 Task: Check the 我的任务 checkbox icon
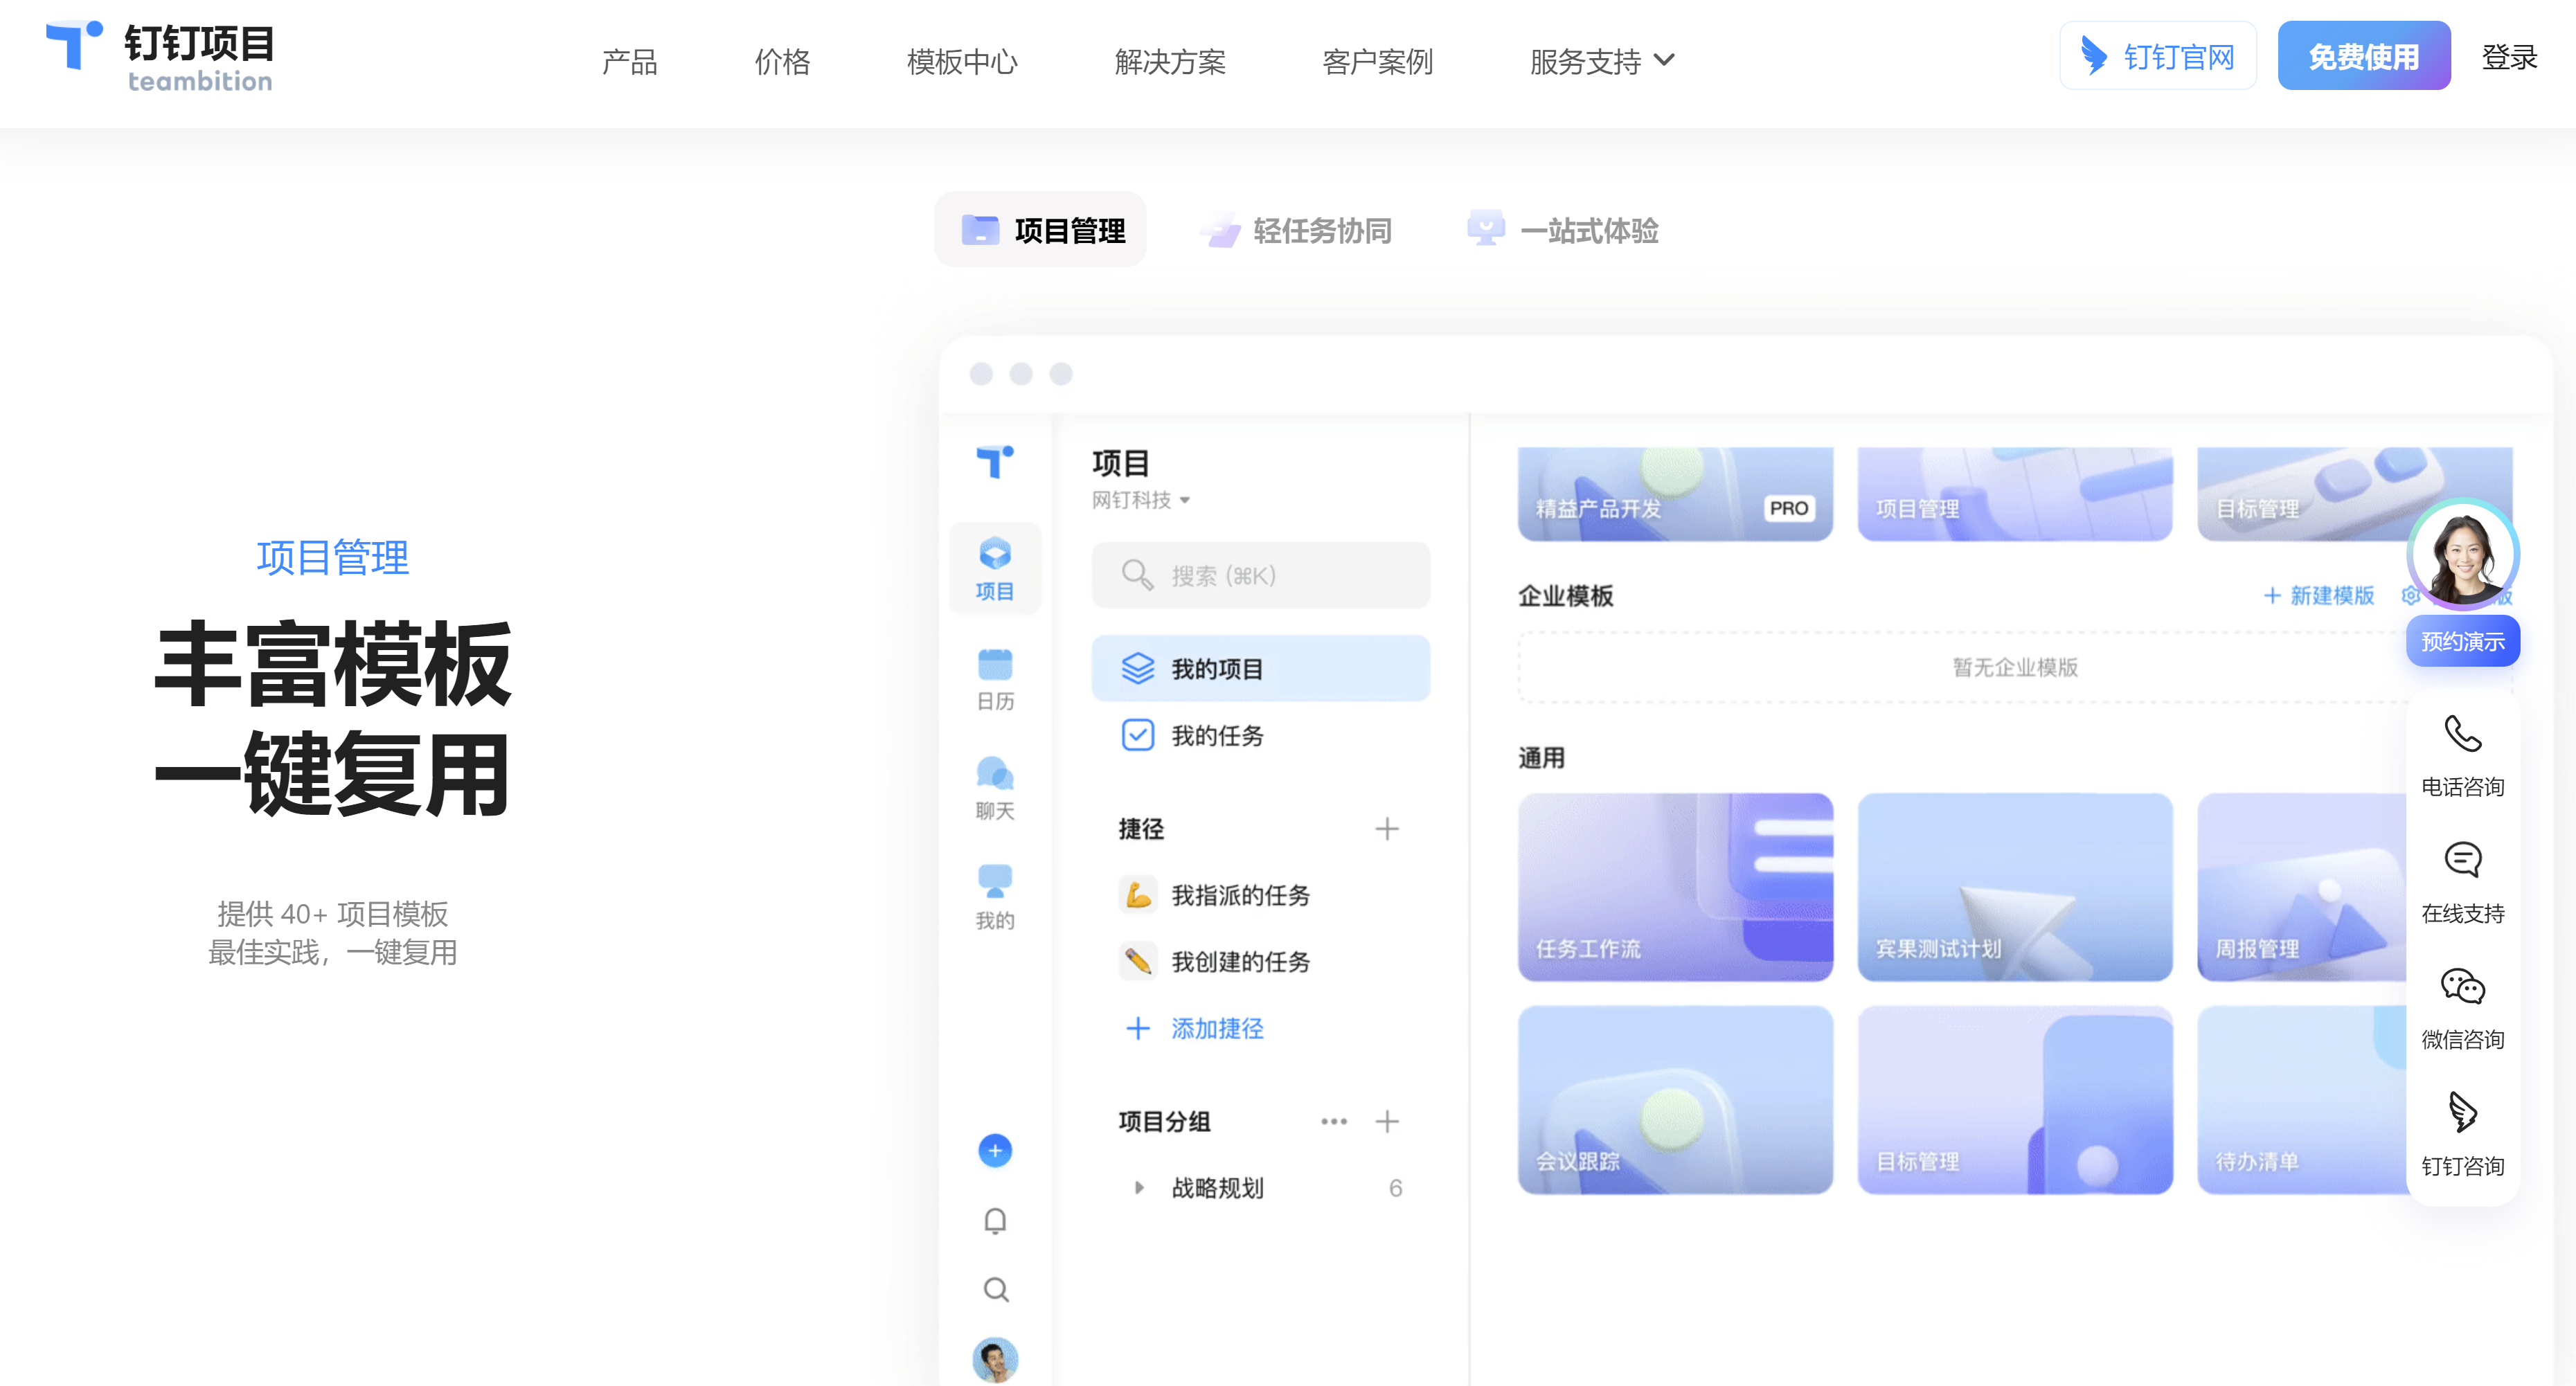tap(1137, 735)
